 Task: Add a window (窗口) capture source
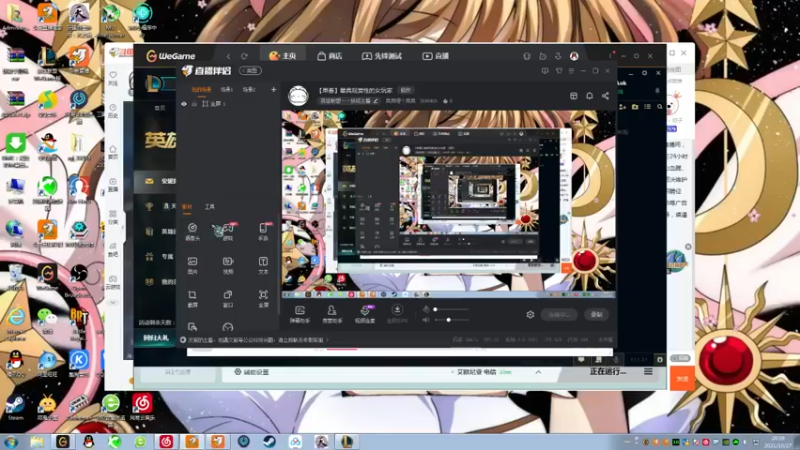point(228,299)
